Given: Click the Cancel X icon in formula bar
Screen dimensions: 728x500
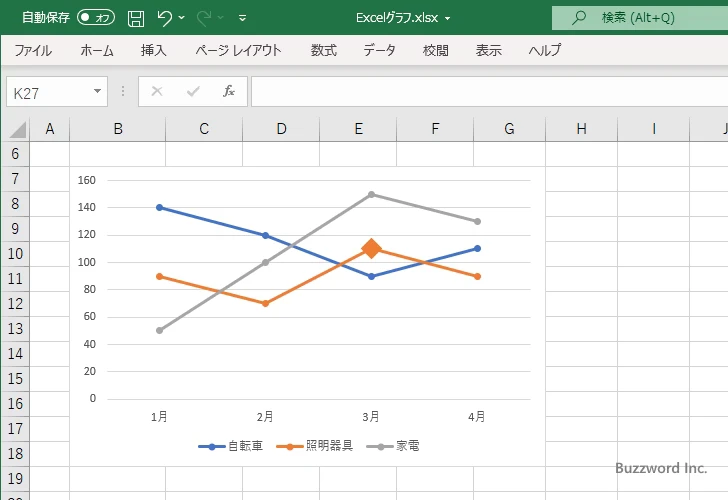Looking at the screenshot, I should [x=157, y=92].
